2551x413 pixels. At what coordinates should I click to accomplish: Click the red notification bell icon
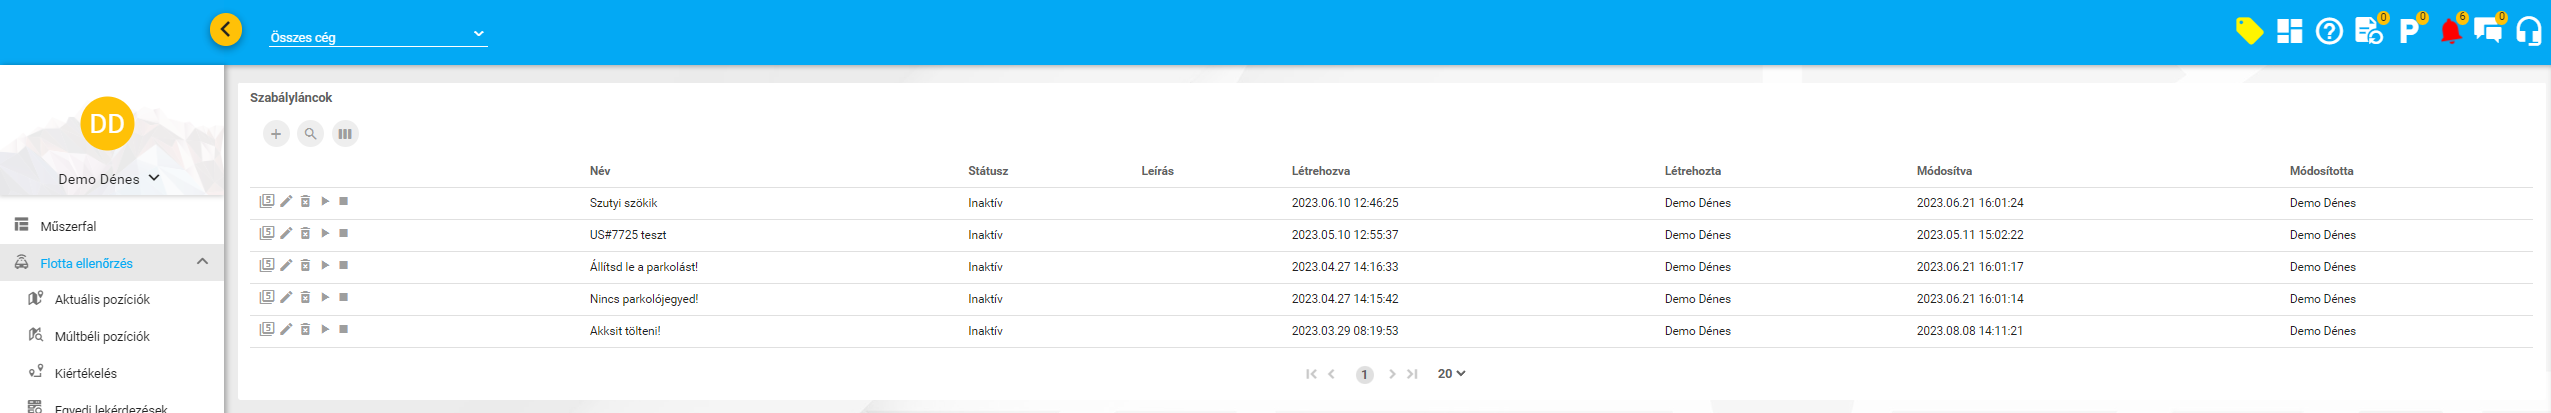tap(2450, 32)
